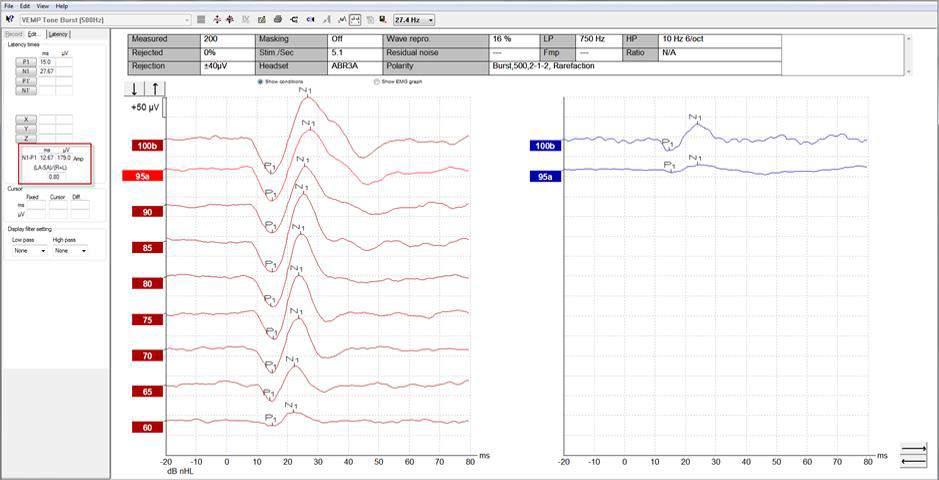
Task: Click the X marker button
Action: (x=26, y=119)
